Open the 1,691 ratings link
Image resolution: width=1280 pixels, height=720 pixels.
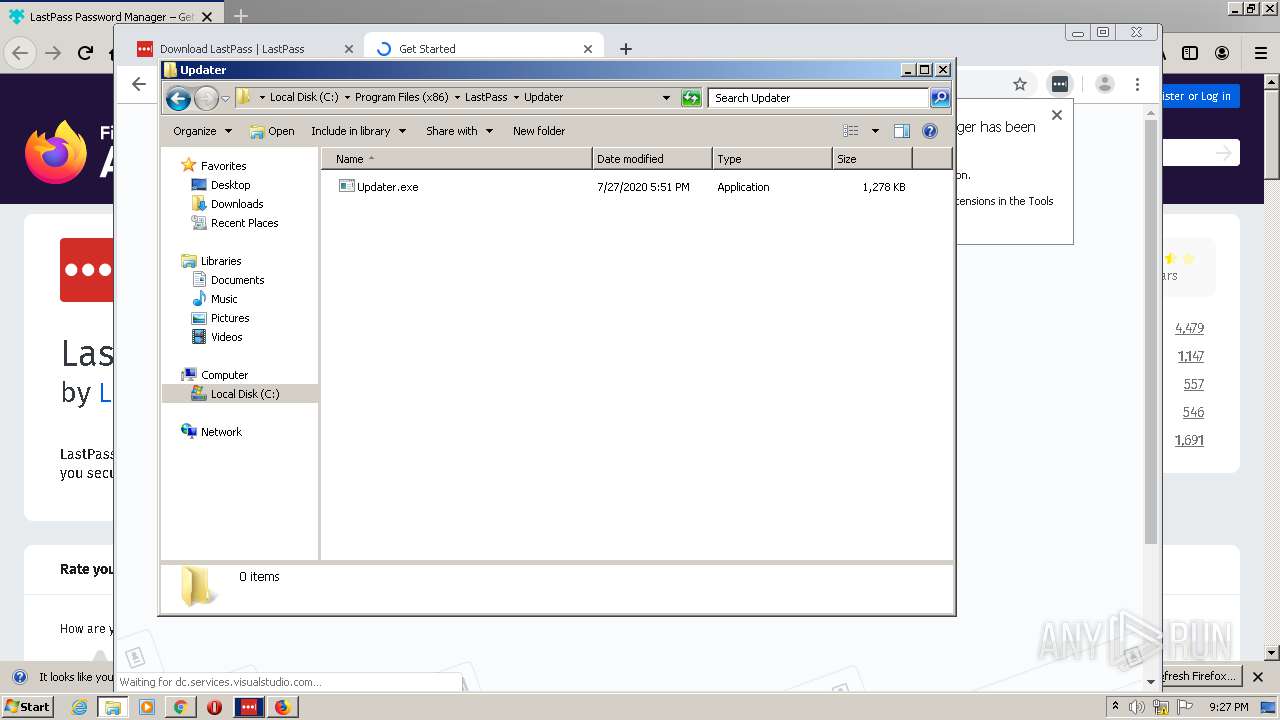tap(1190, 440)
